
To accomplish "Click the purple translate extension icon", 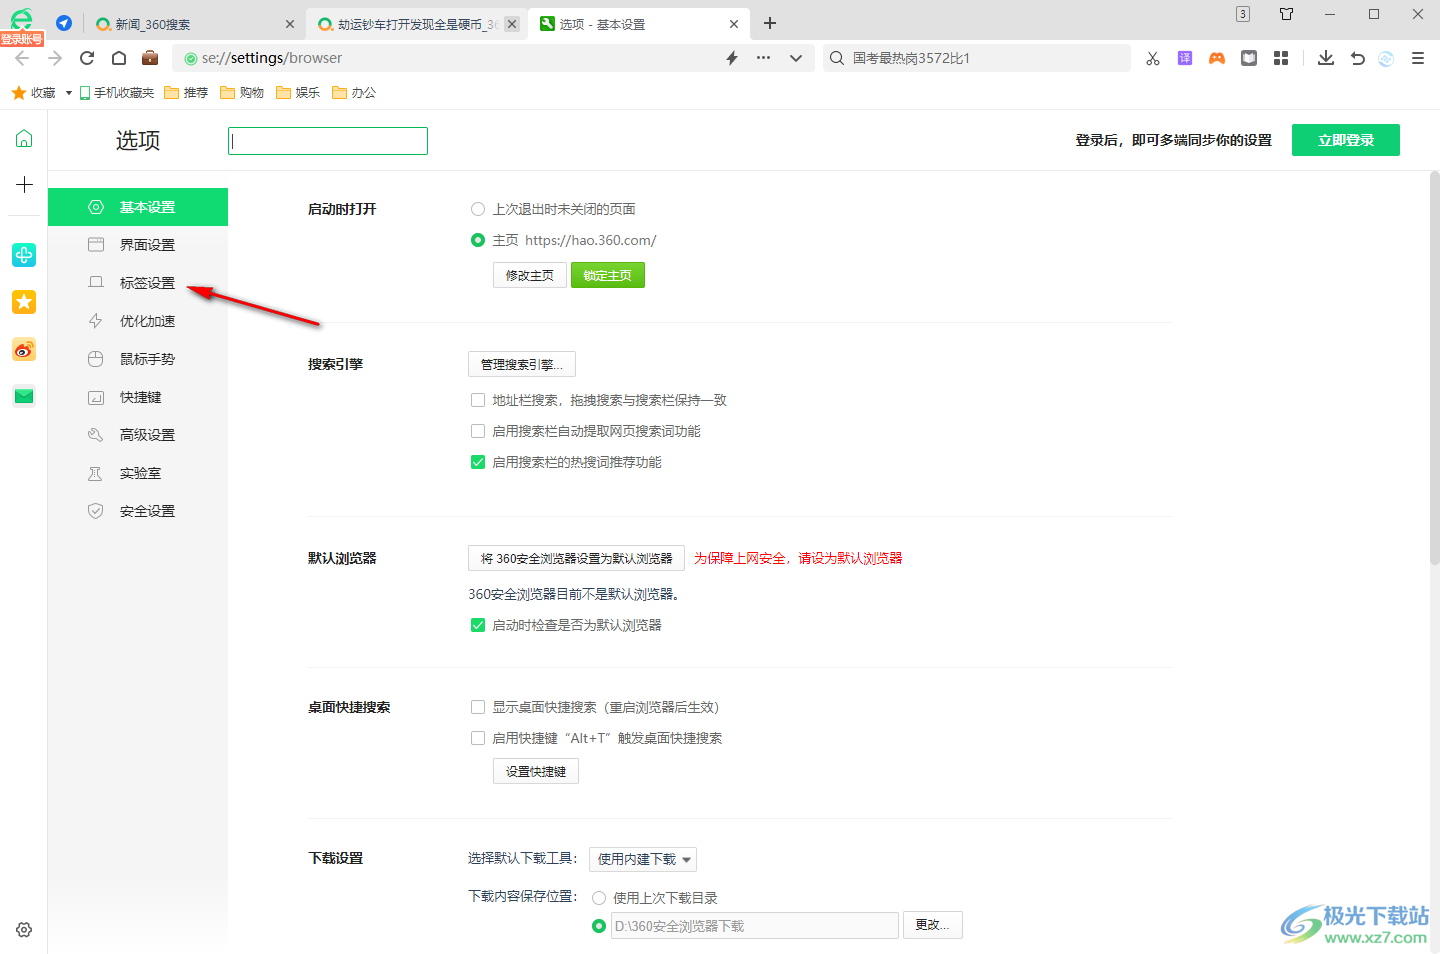I will pyautogui.click(x=1185, y=58).
